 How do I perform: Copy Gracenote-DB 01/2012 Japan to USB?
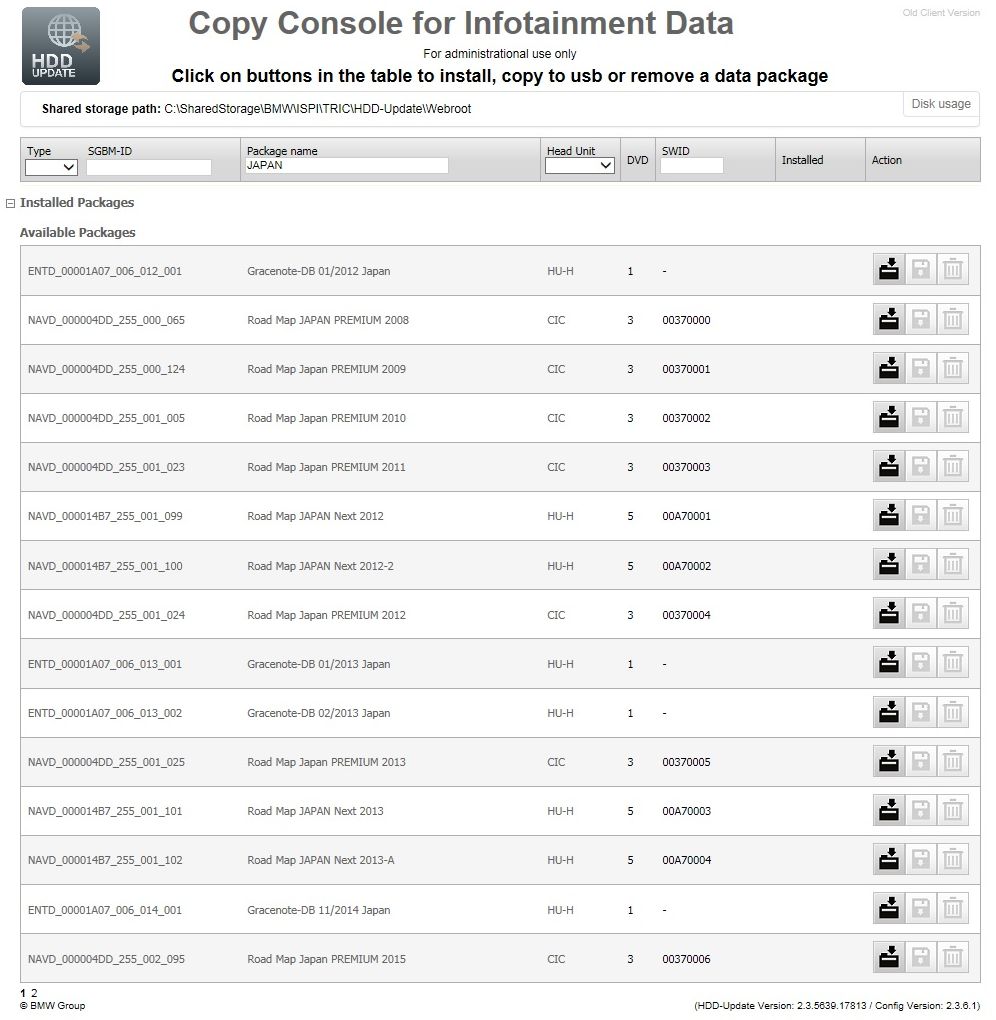click(x=921, y=269)
